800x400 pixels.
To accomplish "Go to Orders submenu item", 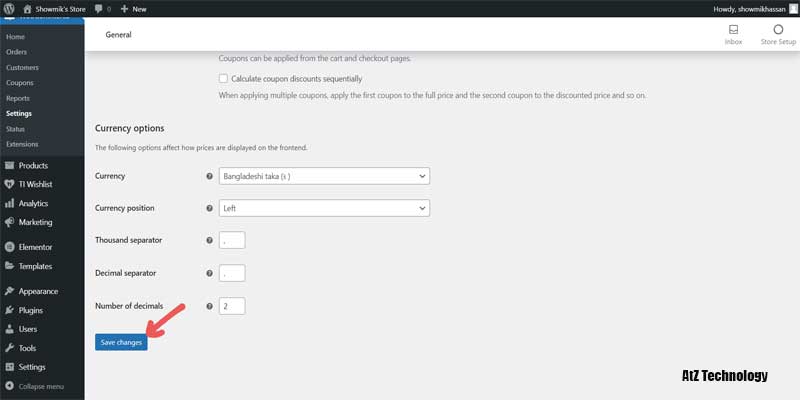I will (x=16, y=52).
